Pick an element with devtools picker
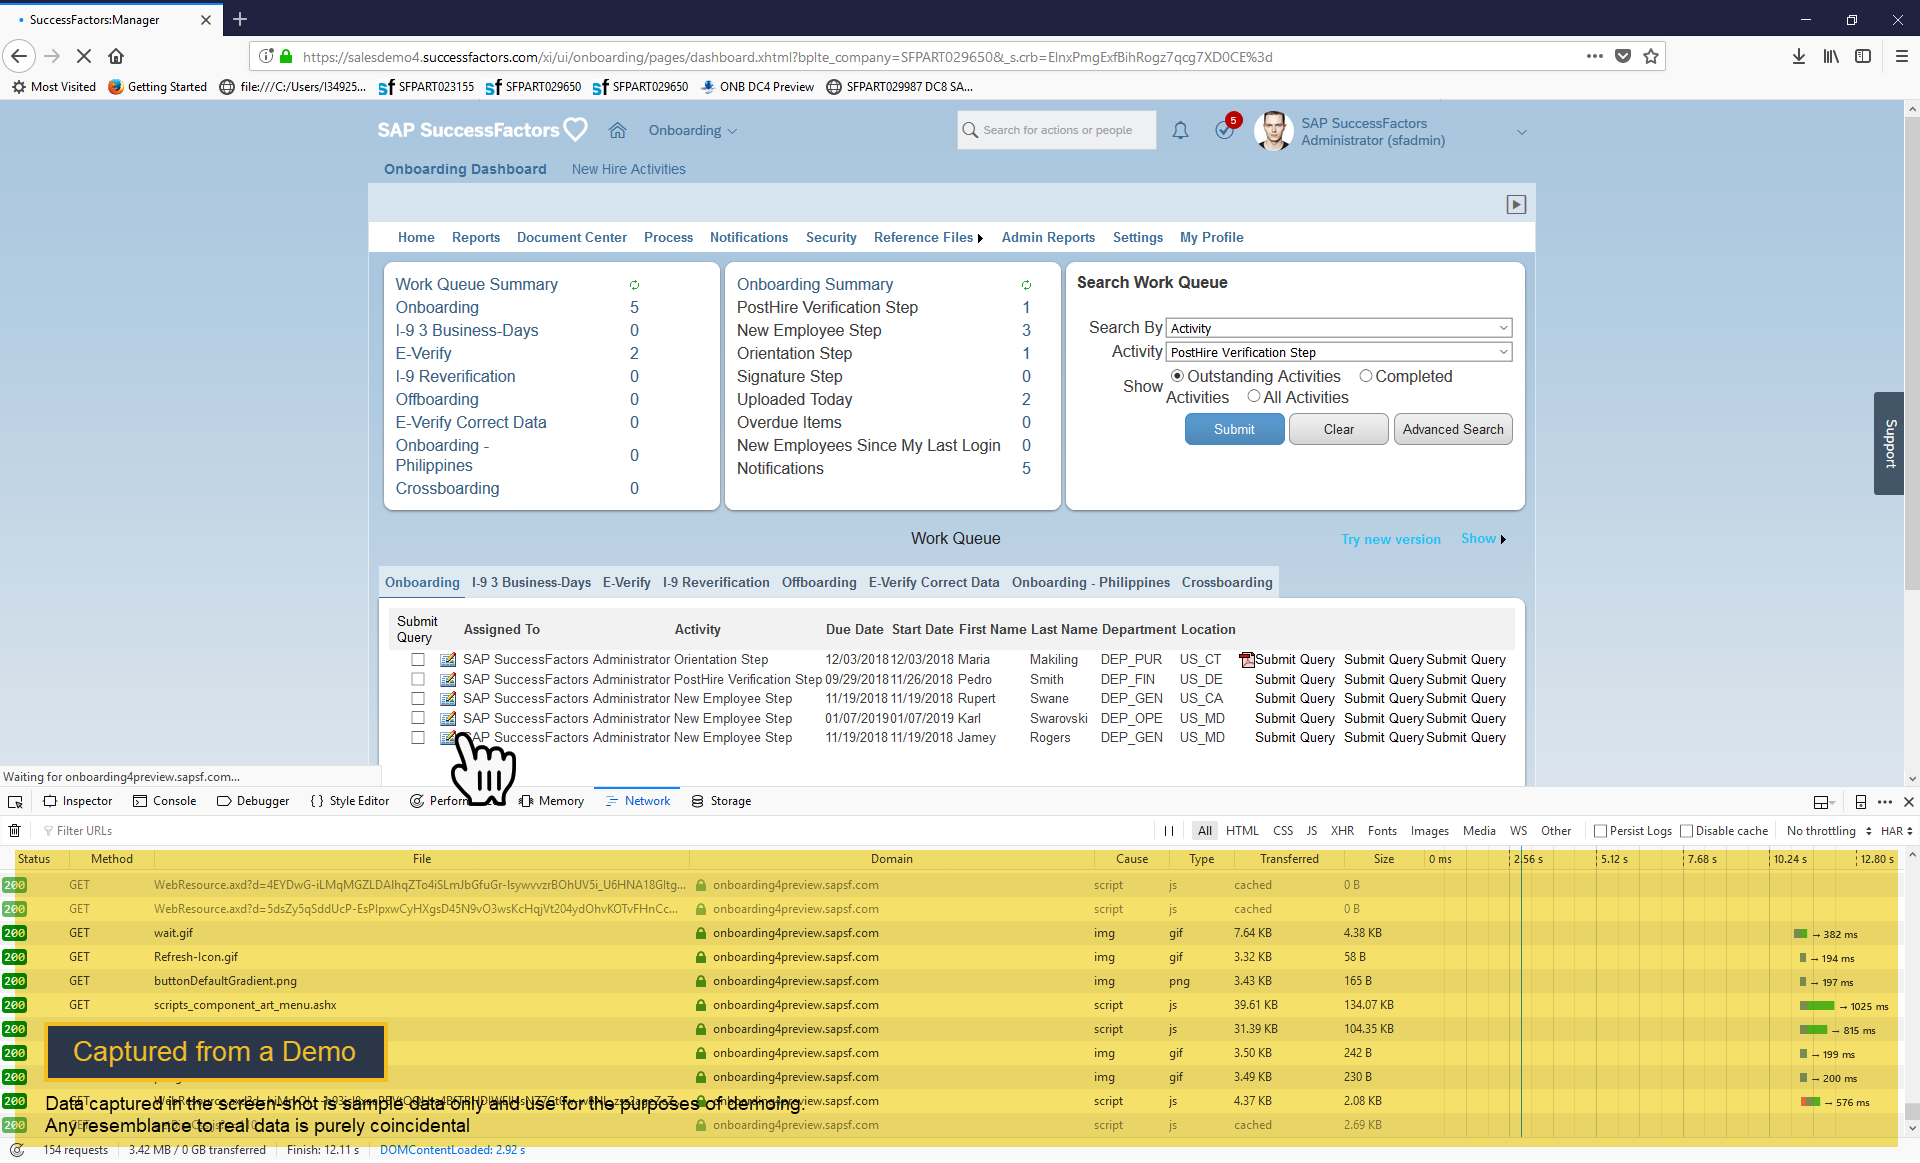The width and height of the screenshot is (1920, 1163). [x=15, y=802]
